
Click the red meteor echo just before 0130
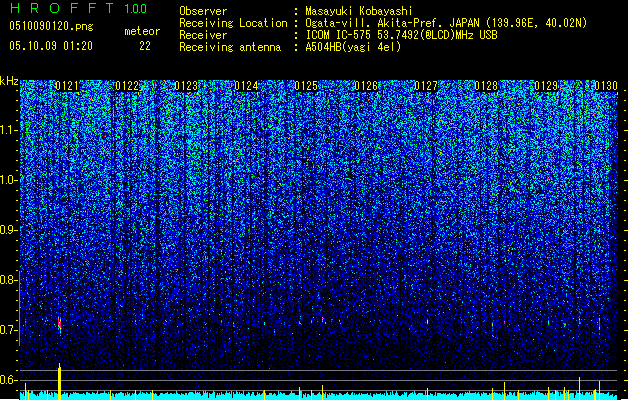599,324
